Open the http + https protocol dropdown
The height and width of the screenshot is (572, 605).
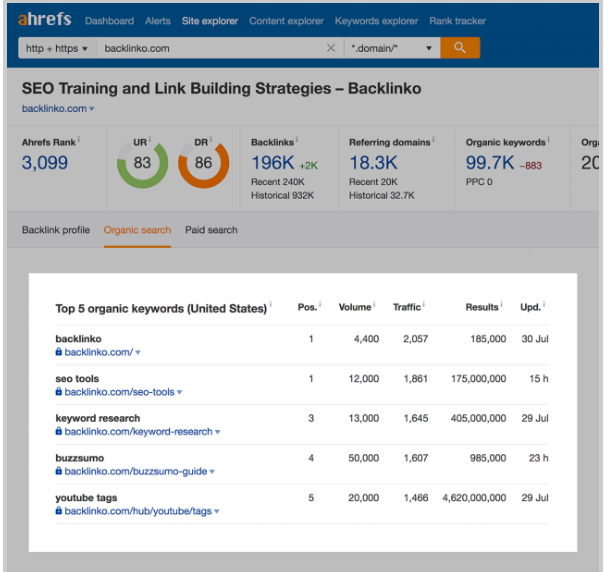pyautogui.click(x=57, y=48)
